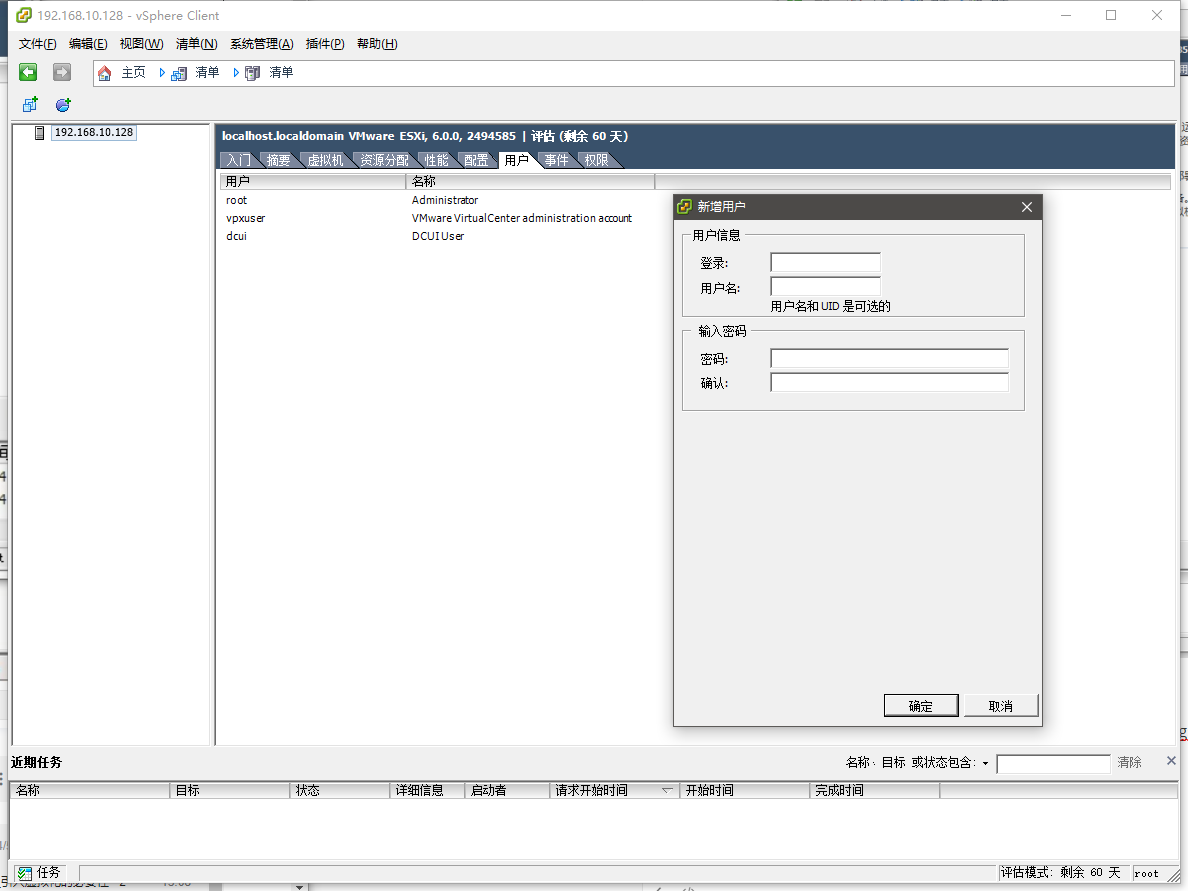
Task: Switch to the 事件 tab
Action: (x=557, y=160)
